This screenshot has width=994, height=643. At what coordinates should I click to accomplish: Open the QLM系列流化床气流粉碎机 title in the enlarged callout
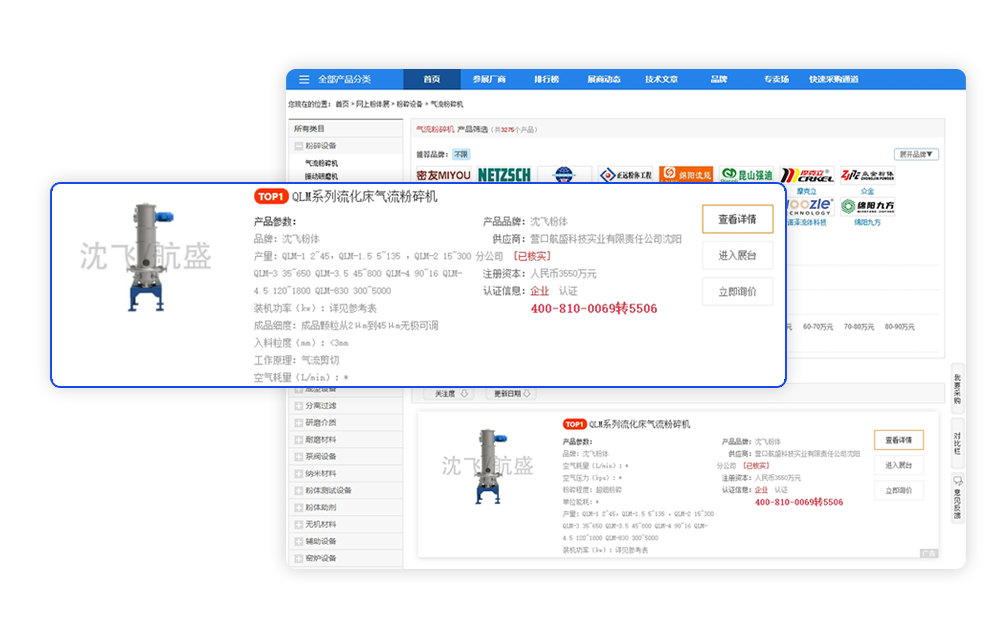[365, 197]
